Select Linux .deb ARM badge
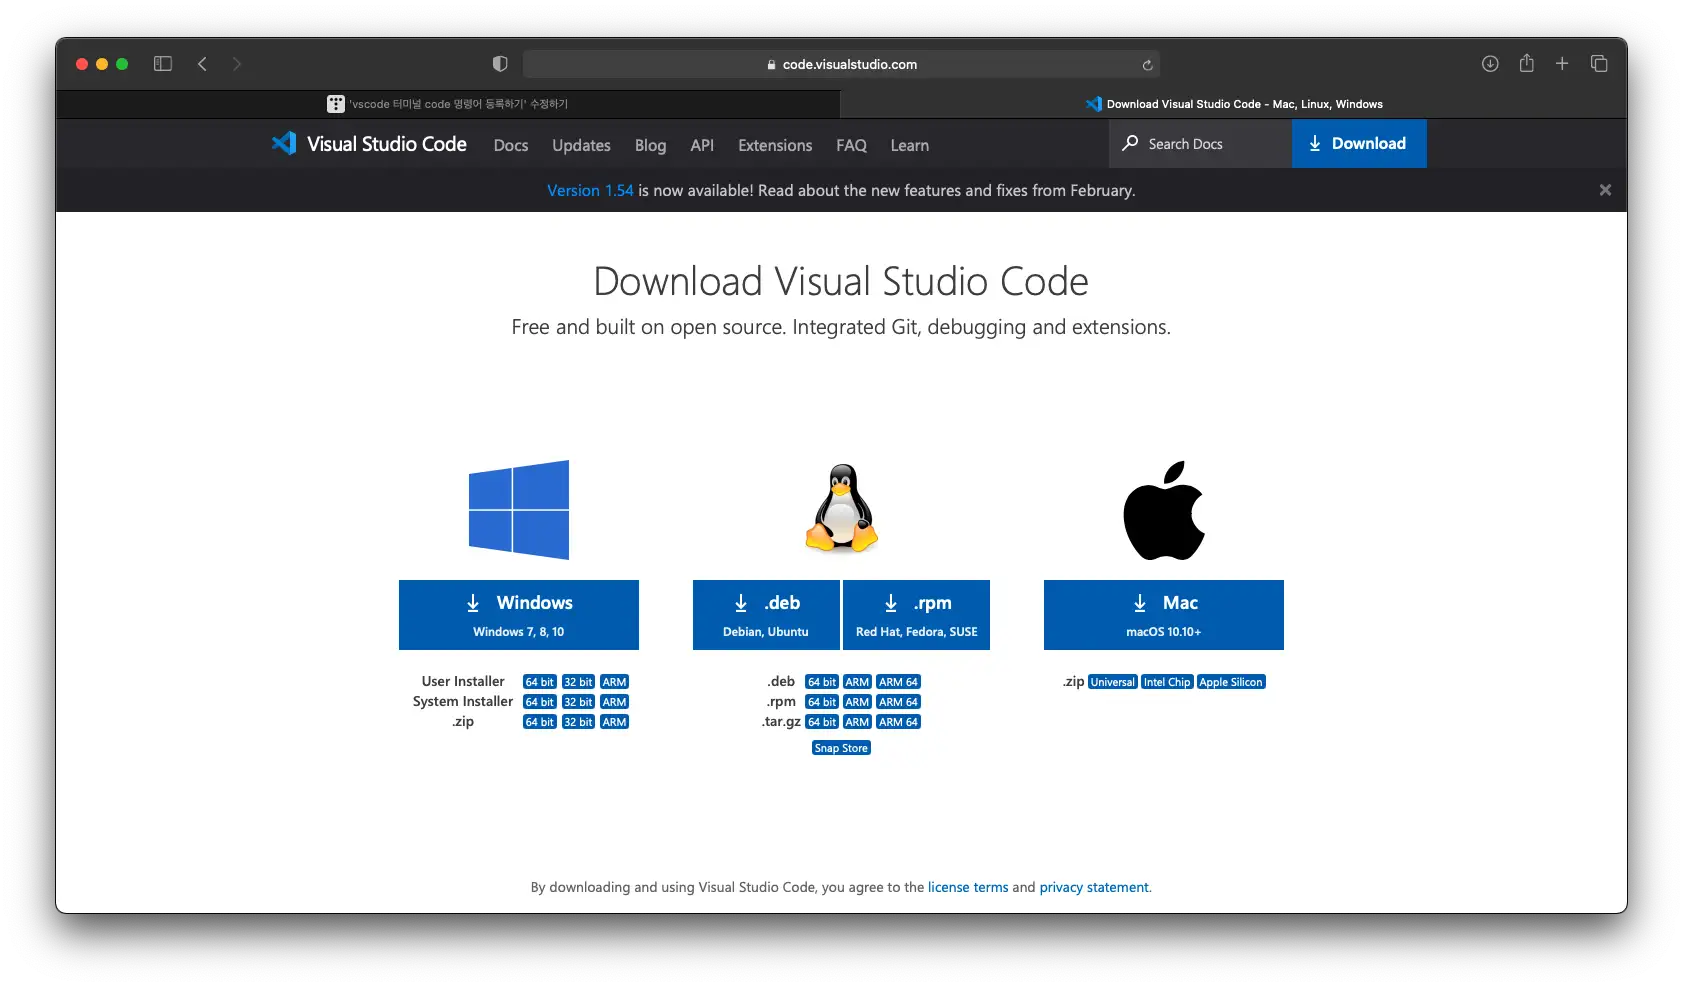 857,682
